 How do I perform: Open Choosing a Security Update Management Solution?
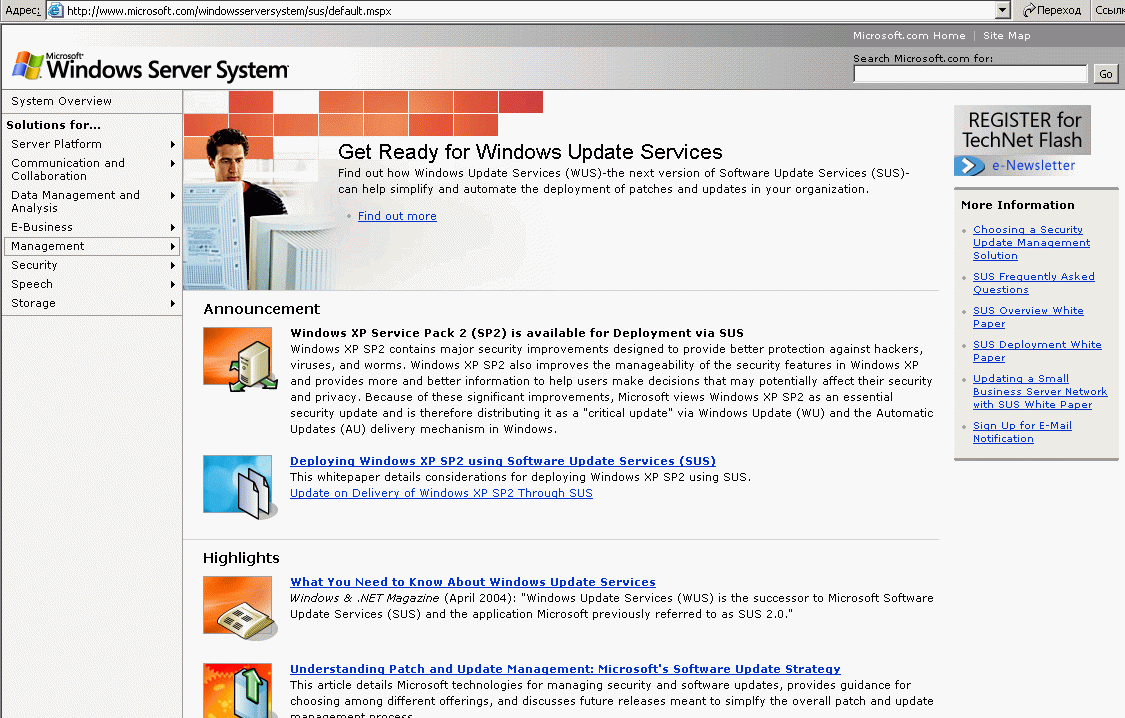(1031, 242)
